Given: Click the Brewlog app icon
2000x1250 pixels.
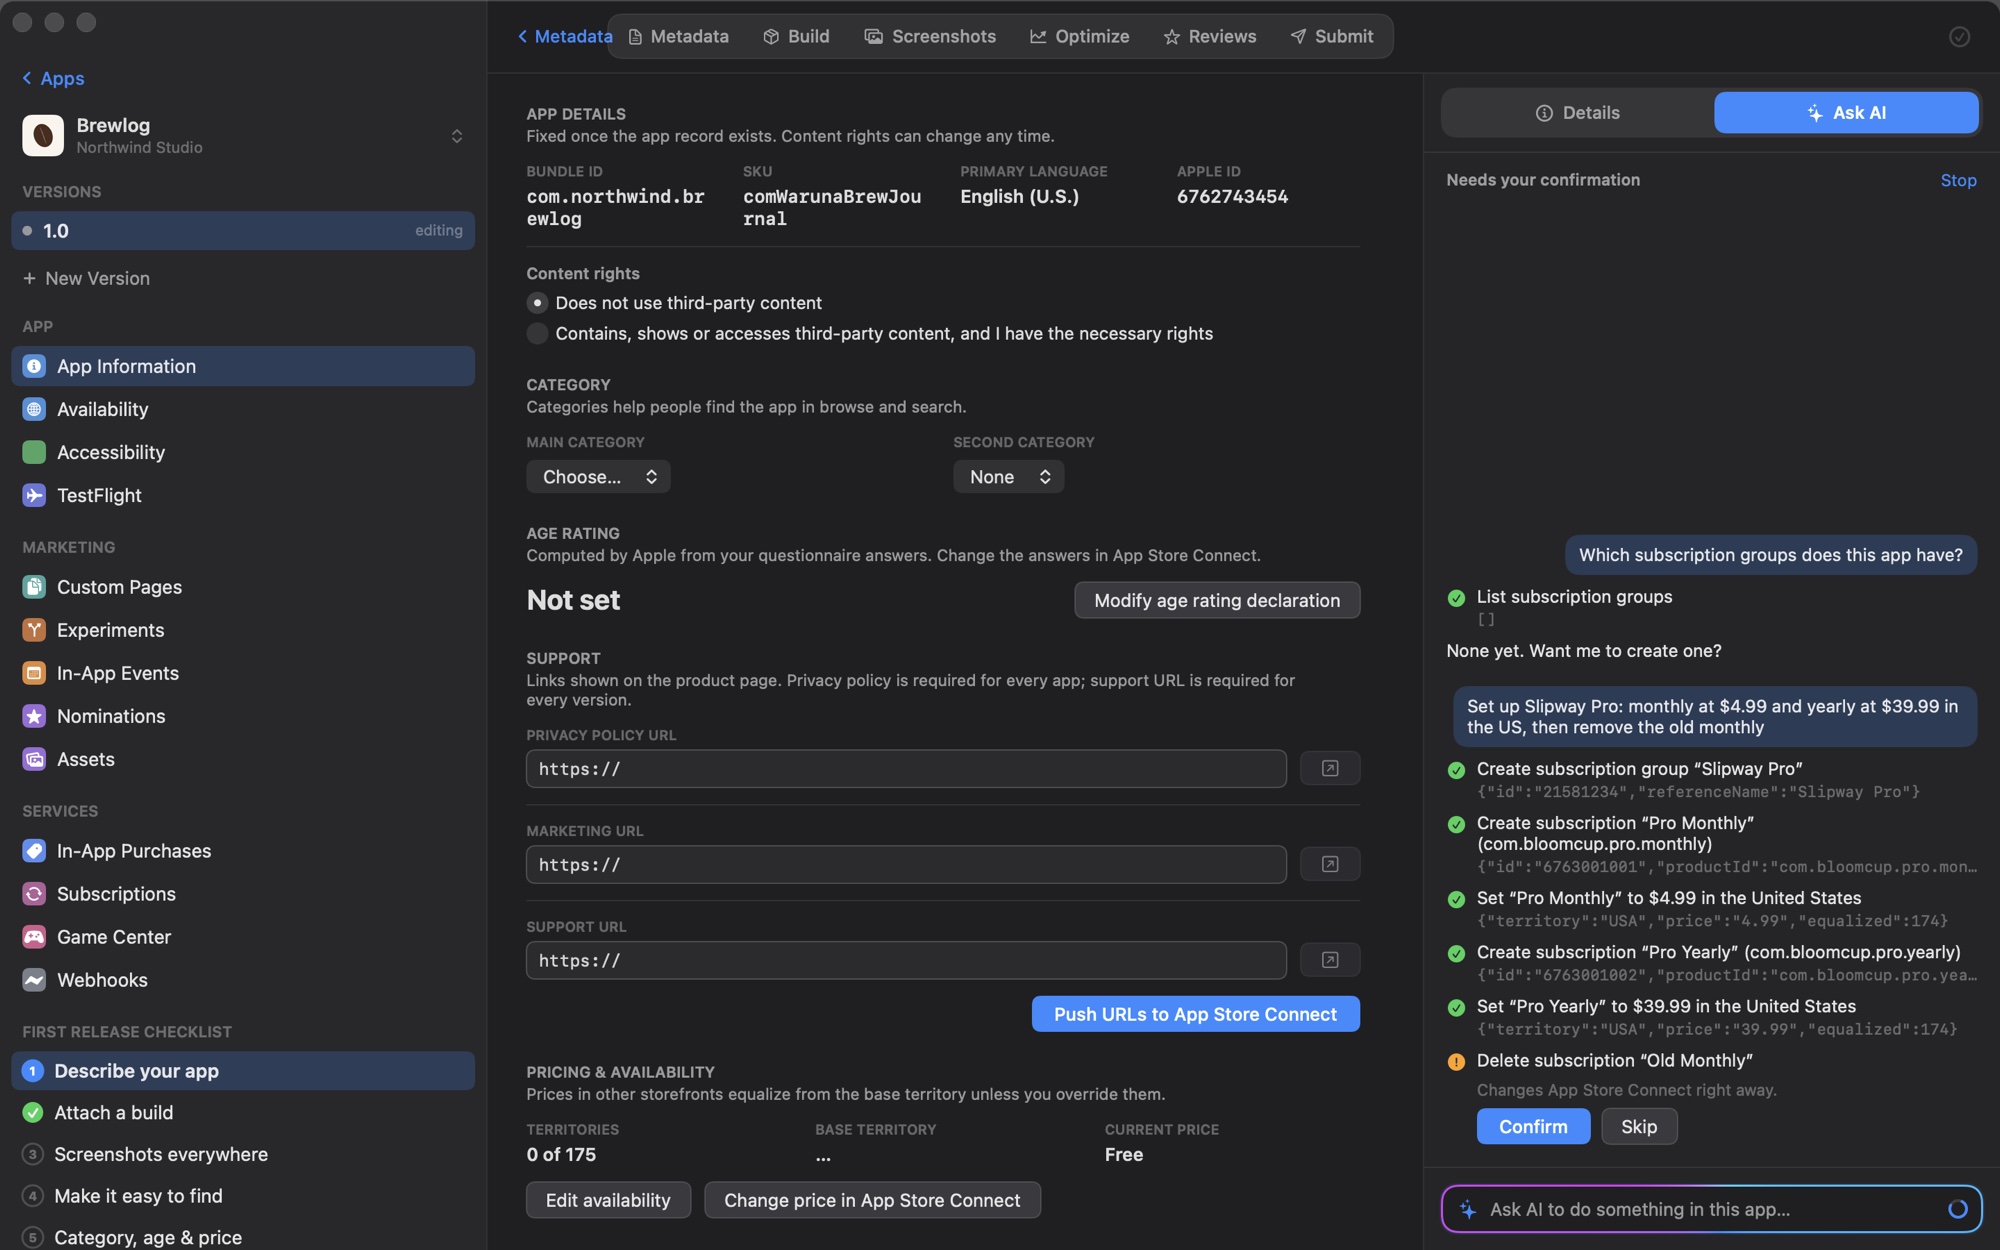Looking at the screenshot, I should [x=43, y=135].
